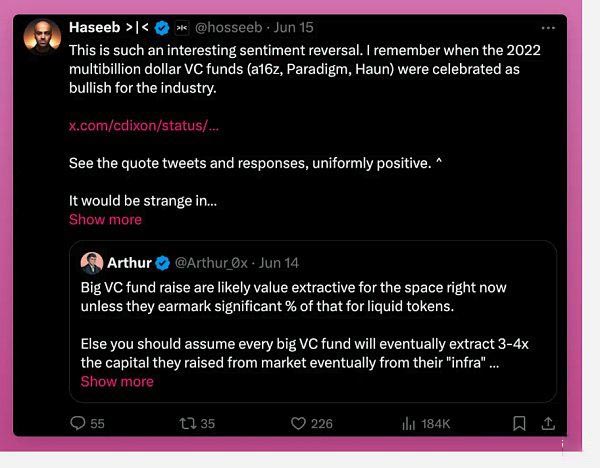
Task: Bookmark this tweet
Action: tap(519, 424)
